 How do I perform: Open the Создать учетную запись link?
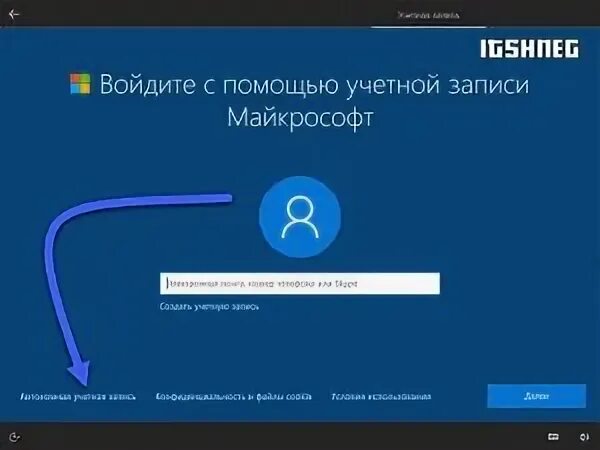(x=209, y=307)
